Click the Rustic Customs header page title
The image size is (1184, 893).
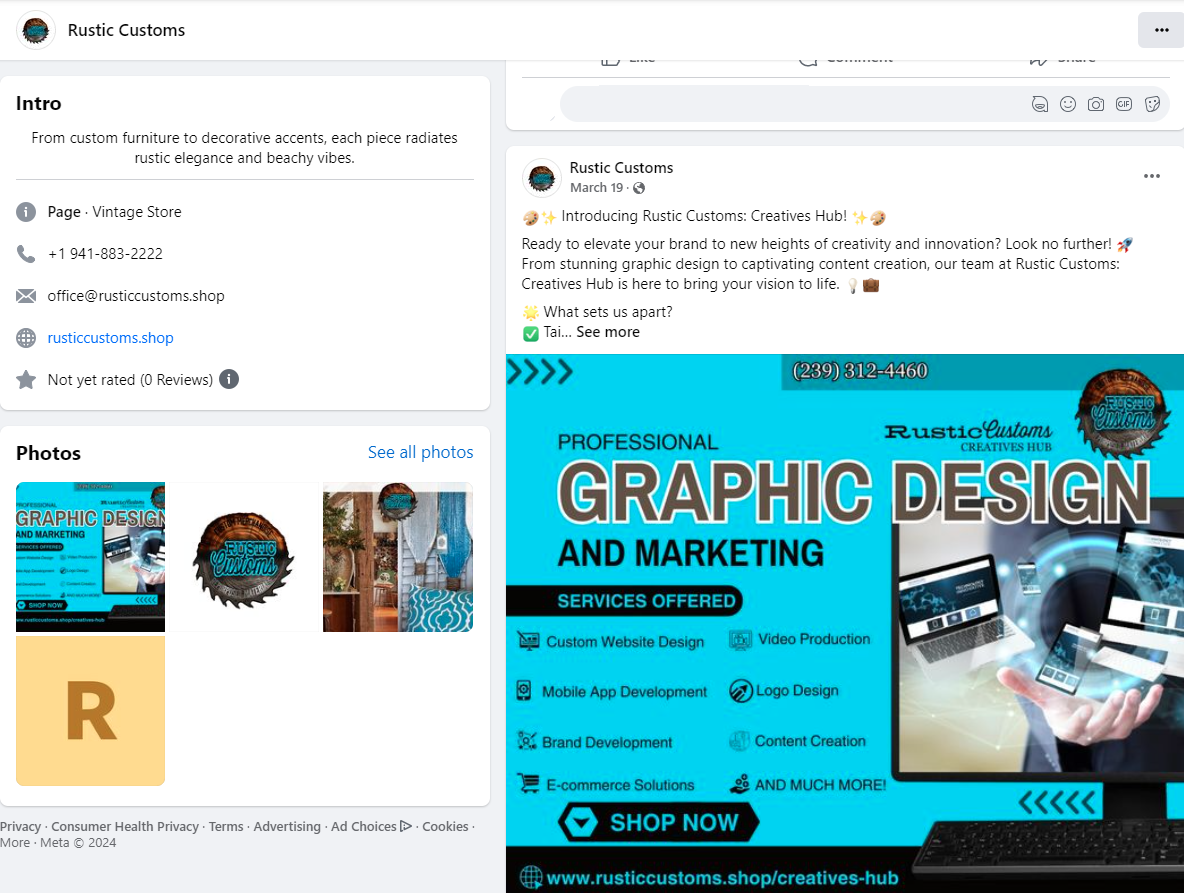tap(126, 30)
